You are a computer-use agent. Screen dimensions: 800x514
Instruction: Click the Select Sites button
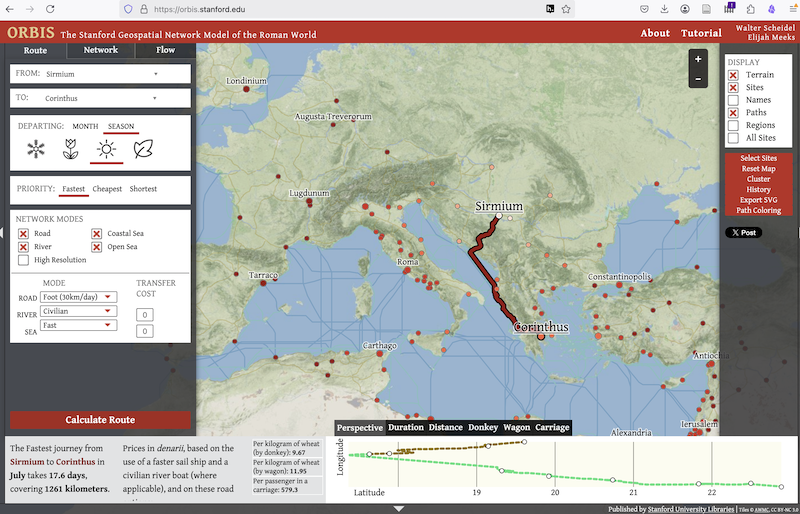click(758, 158)
